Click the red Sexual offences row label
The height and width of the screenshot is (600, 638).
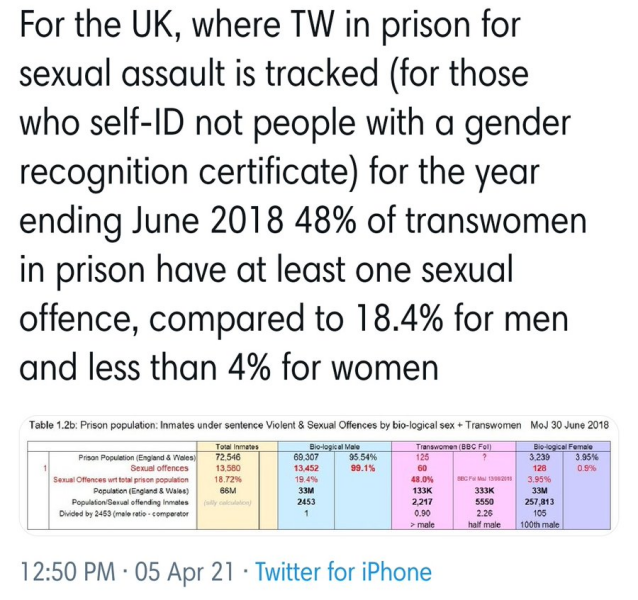(158, 467)
